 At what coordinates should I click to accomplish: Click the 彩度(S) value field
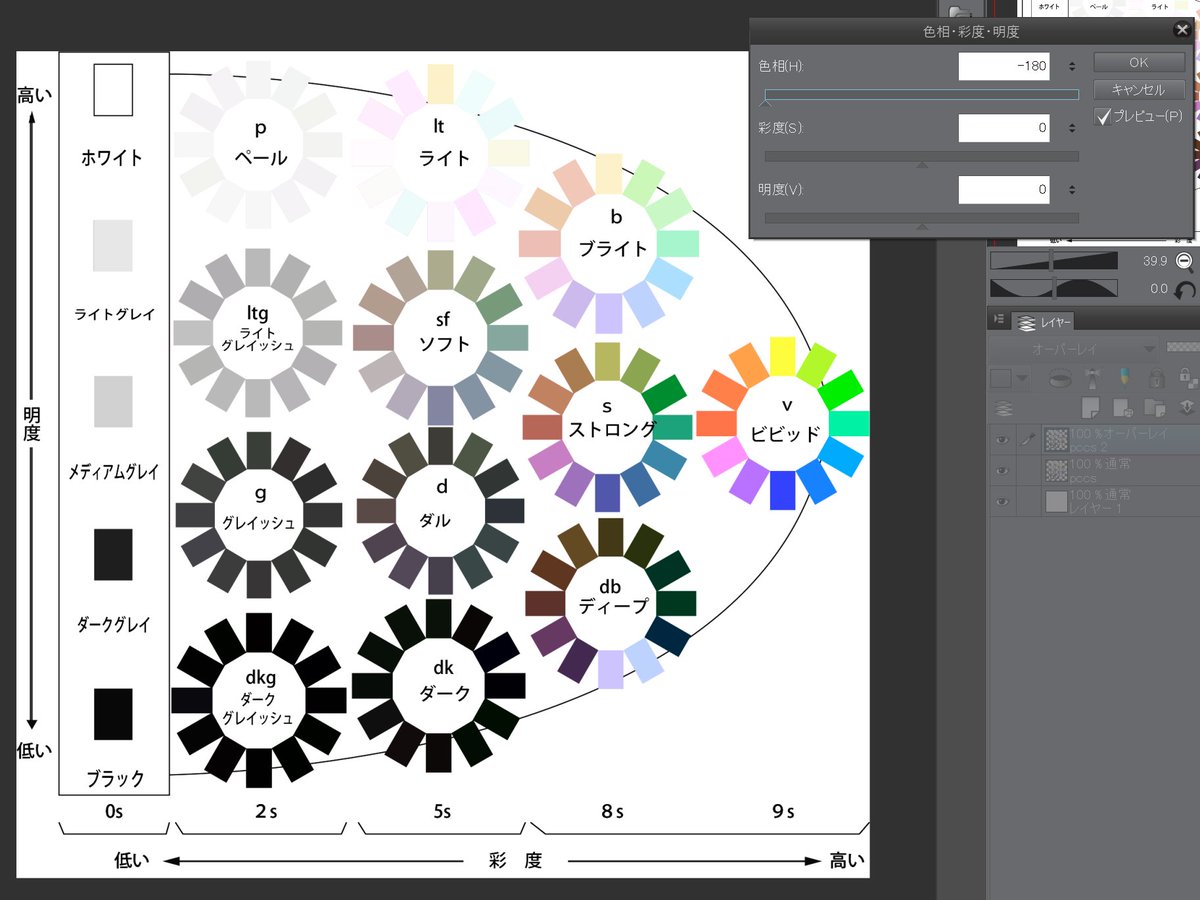[1004, 128]
